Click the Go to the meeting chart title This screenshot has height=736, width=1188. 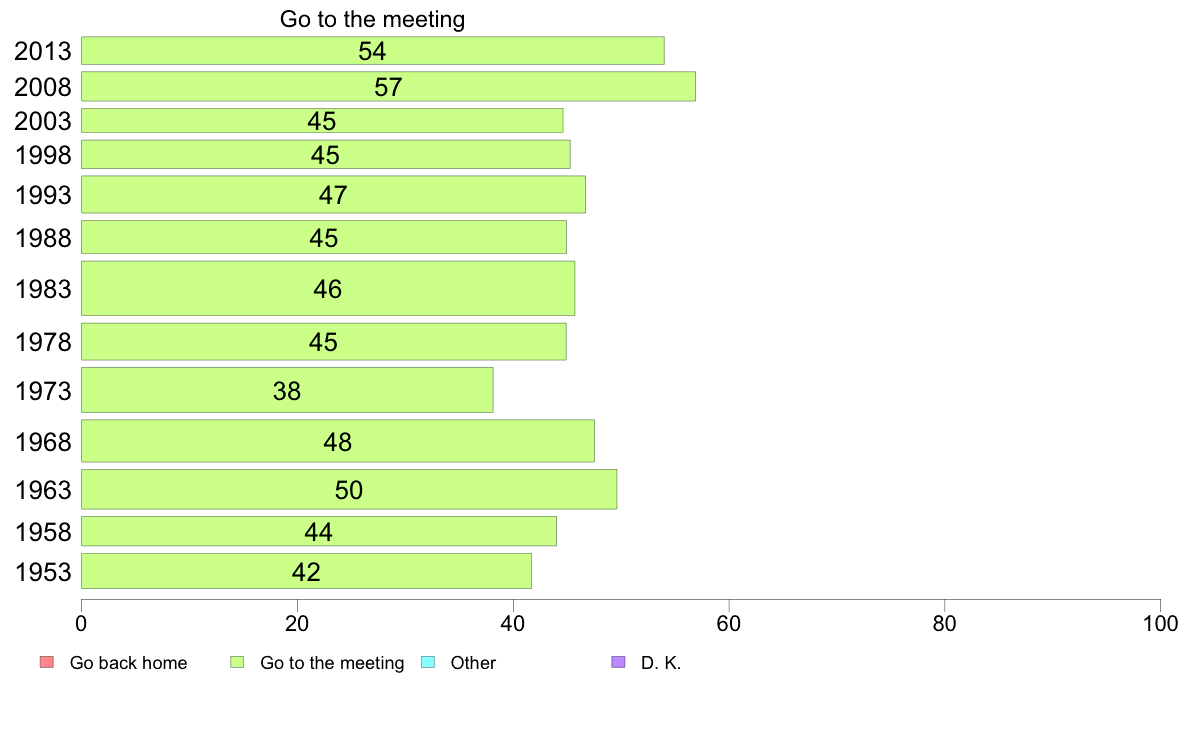372,19
